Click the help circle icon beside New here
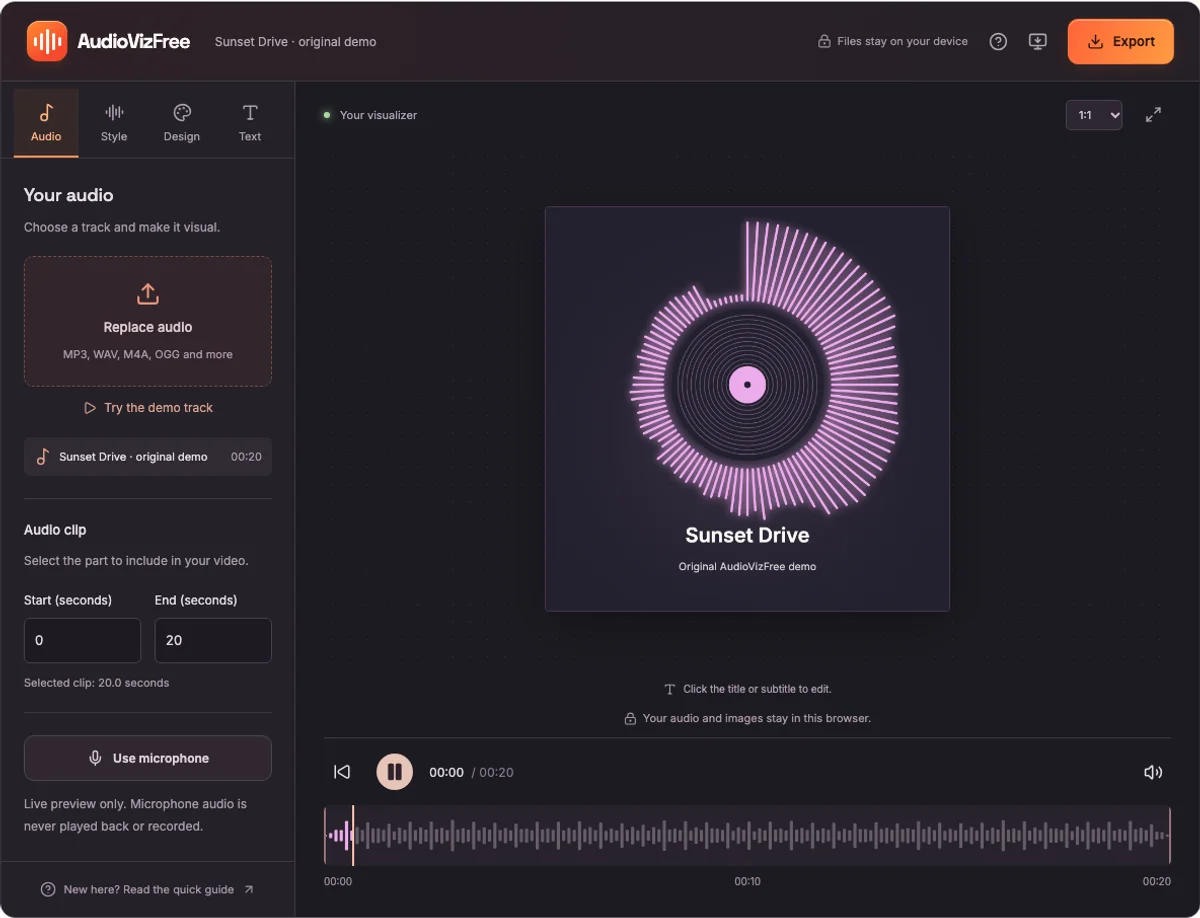The image size is (1200, 918). 47,890
